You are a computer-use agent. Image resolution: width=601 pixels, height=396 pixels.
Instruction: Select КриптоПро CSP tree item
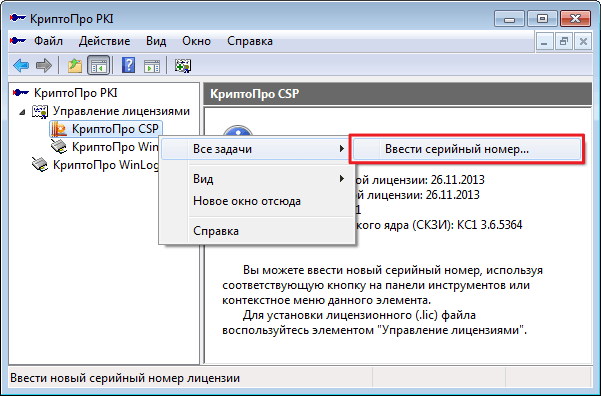(x=115, y=129)
